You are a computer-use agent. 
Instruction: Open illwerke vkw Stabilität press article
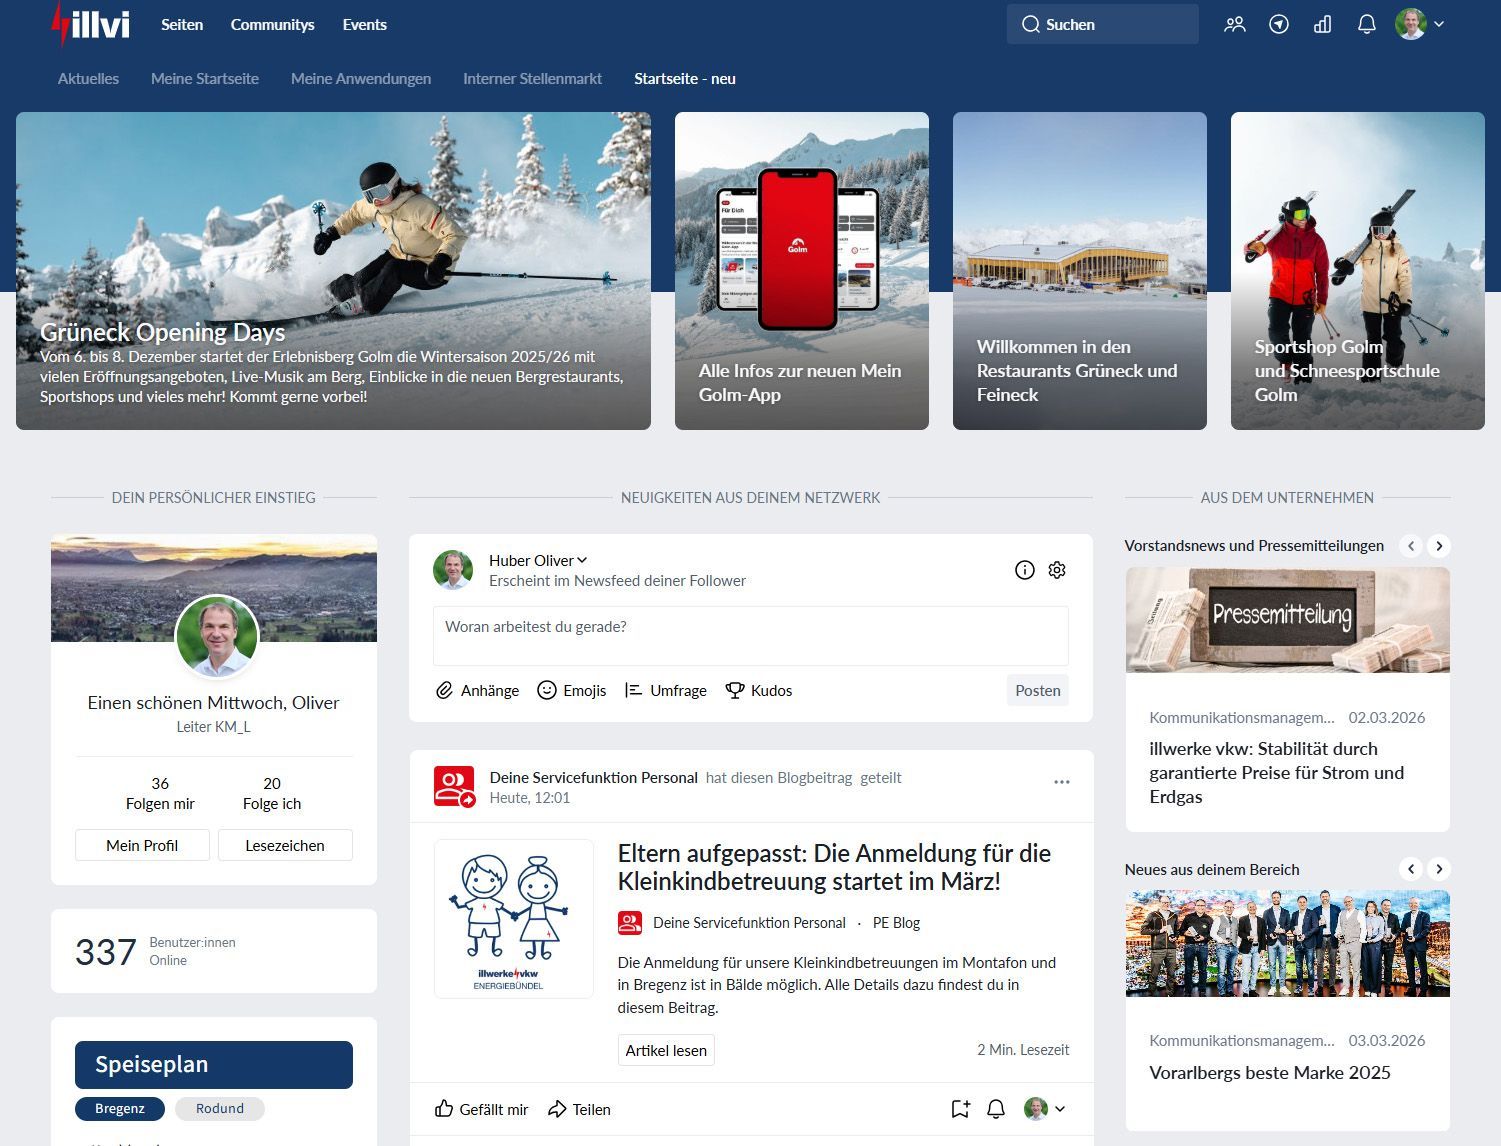(1277, 773)
